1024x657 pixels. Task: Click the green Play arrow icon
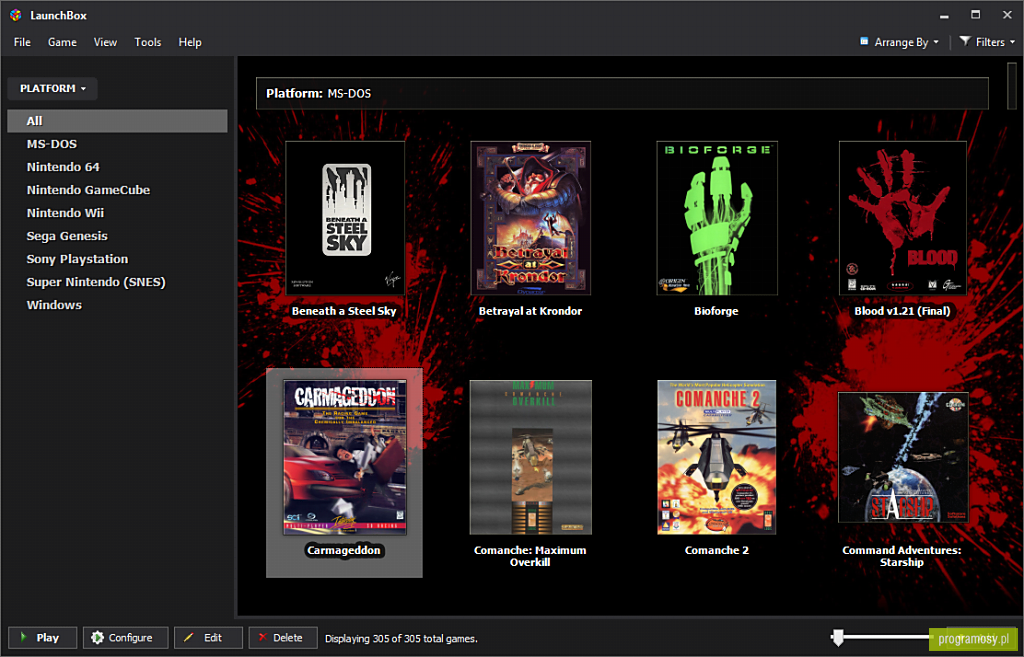(x=24, y=637)
